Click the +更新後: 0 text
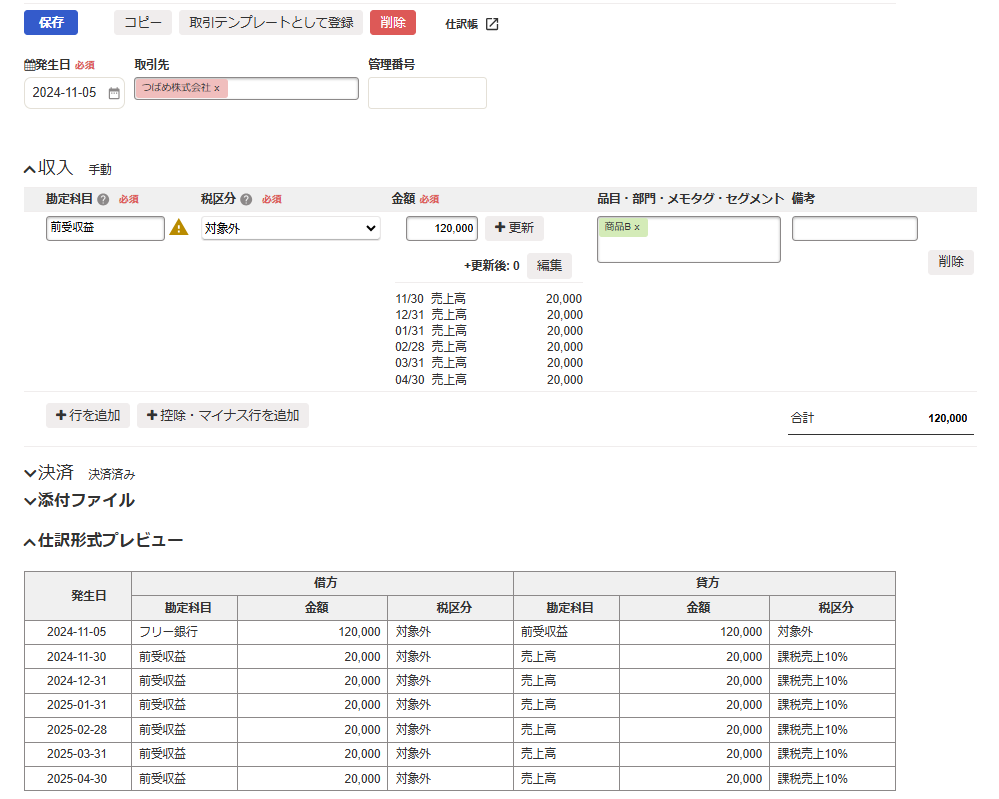Image resolution: width=999 pixels, height=799 pixels. 491,266
